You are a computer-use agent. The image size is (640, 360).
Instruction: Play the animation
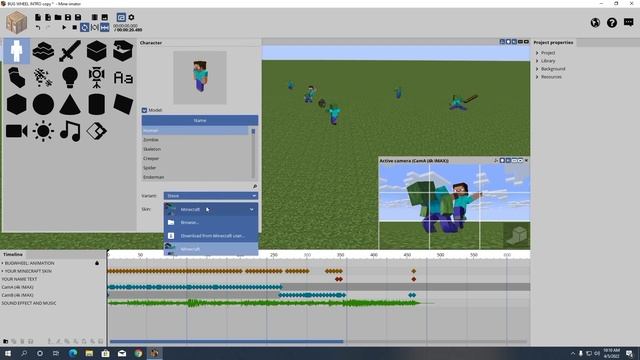pyautogui.click(x=64, y=27)
